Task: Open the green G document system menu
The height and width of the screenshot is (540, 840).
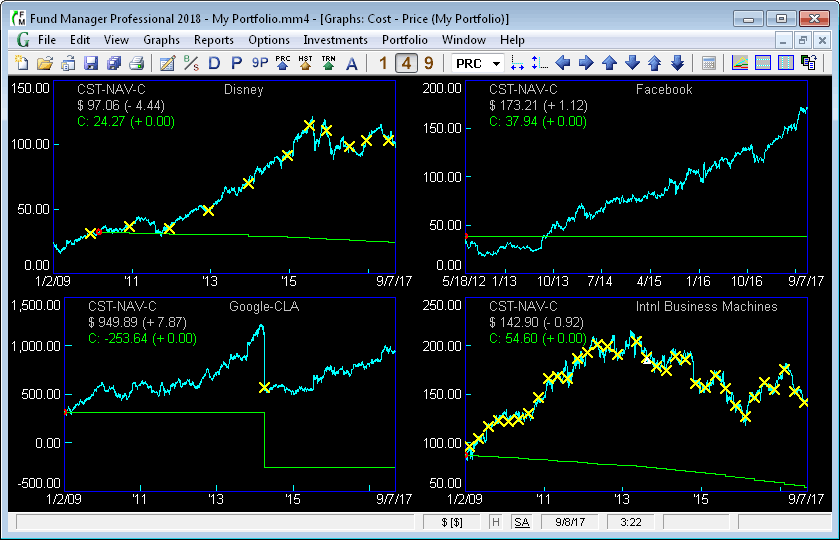Action: (x=22, y=40)
